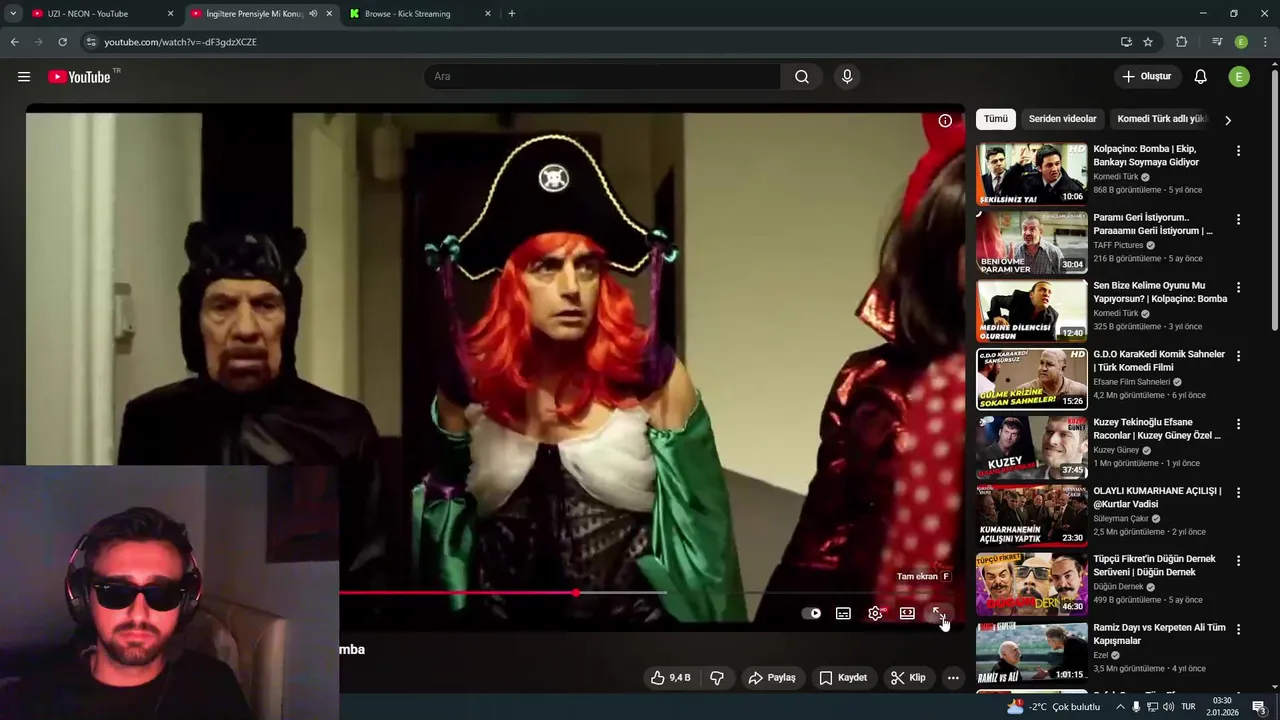Screen dimensions: 1280x720
Task: Like the video showing 9,4 B
Action: pyautogui.click(x=671, y=678)
